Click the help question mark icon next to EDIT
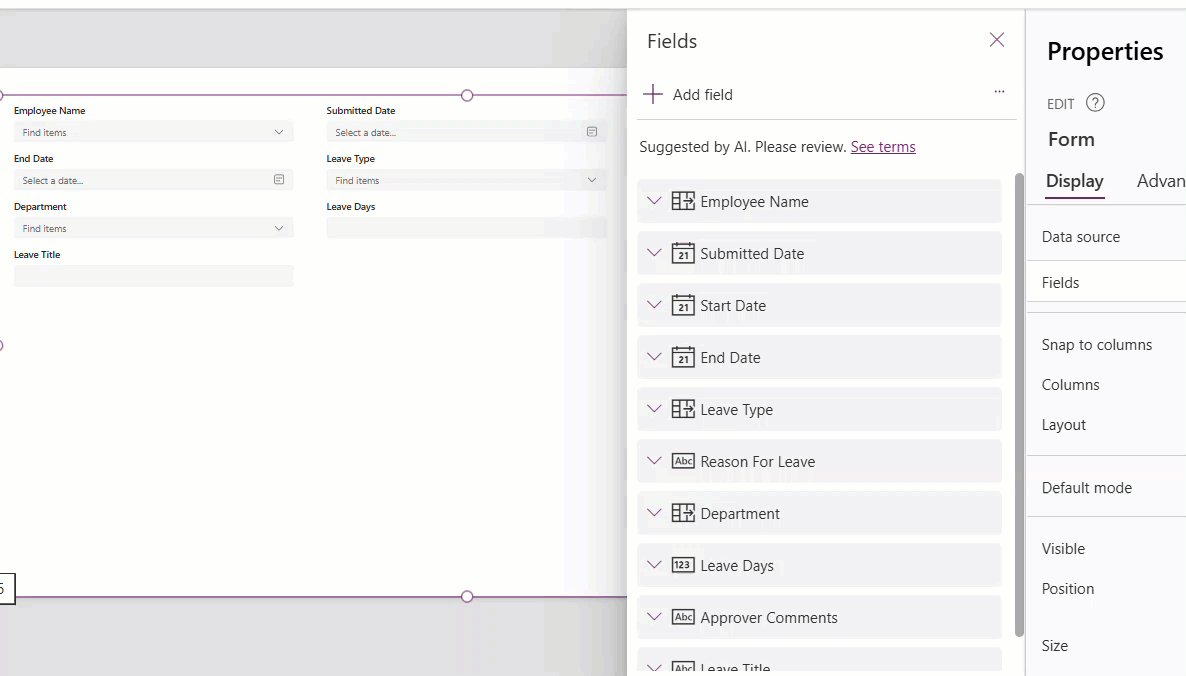The height and width of the screenshot is (676, 1186). point(1095,103)
